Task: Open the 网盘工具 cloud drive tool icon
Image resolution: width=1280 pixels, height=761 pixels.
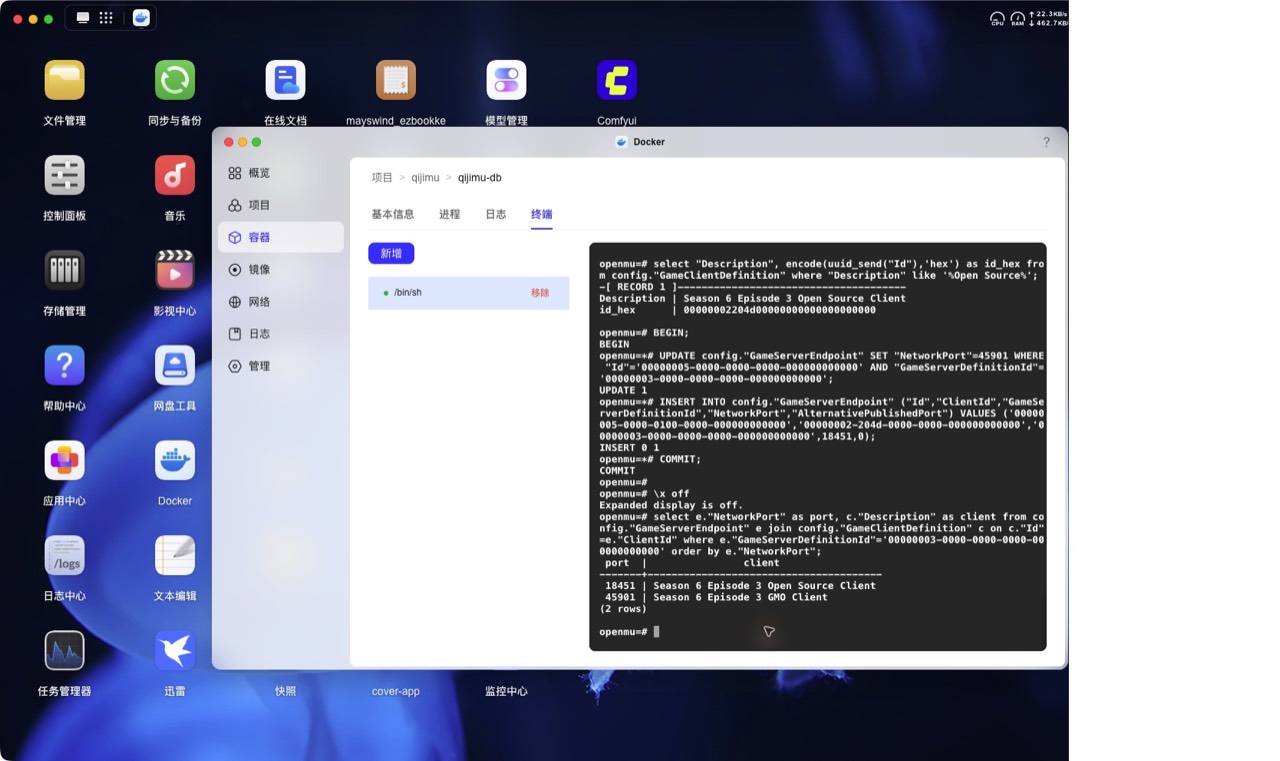Action: pos(175,365)
